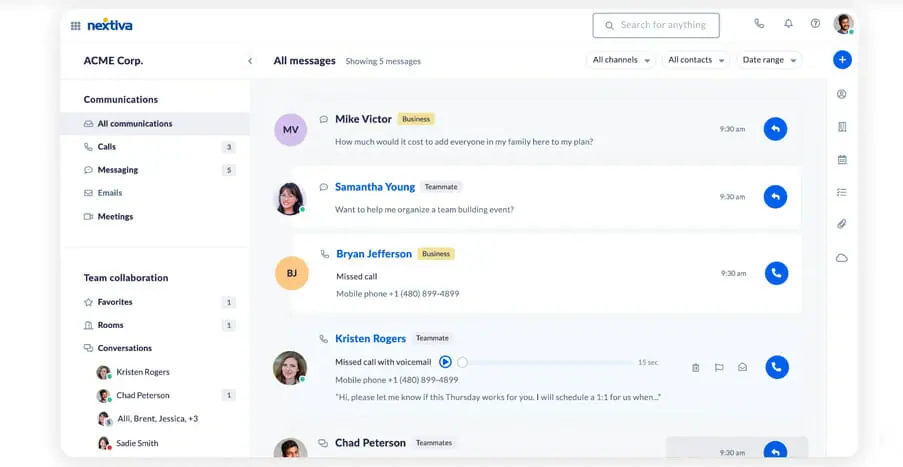903x467 pixels.
Task: Open the calendar icon in right rail
Action: pyautogui.click(x=842, y=160)
